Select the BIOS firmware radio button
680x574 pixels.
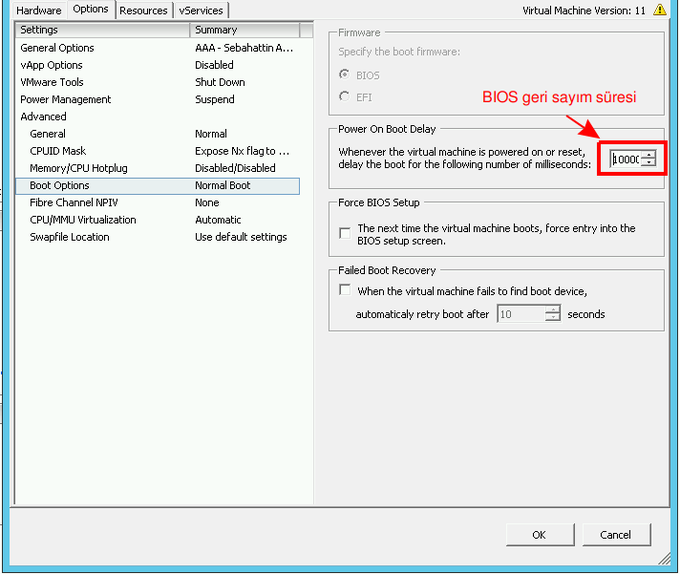pos(344,75)
